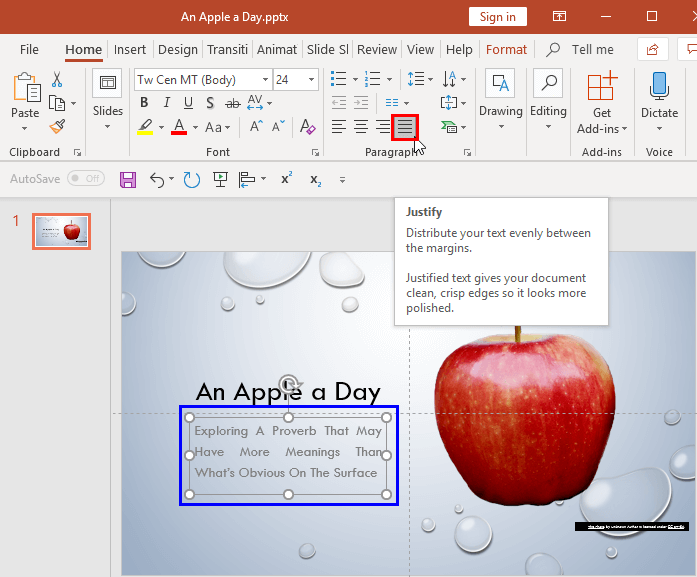The image size is (697, 577).
Task: Select the Format Painter brush icon
Action: (x=57, y=127)
